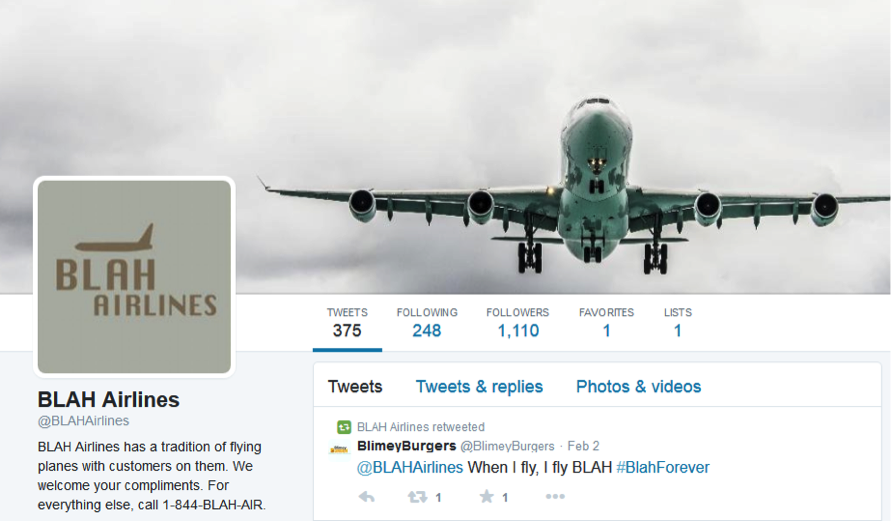
Task: Open the #BlahForever hashtag link
Action: [x=663, y=467]
